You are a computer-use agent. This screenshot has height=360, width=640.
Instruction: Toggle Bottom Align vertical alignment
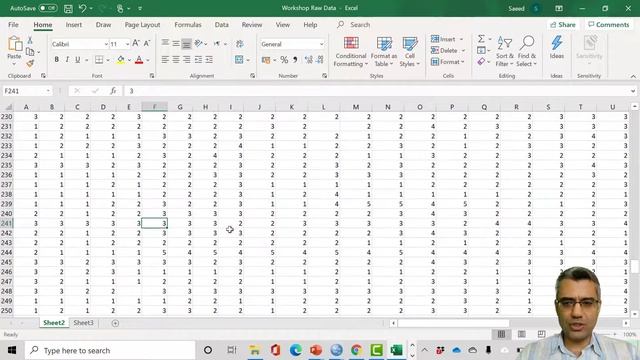pos(187,44)
